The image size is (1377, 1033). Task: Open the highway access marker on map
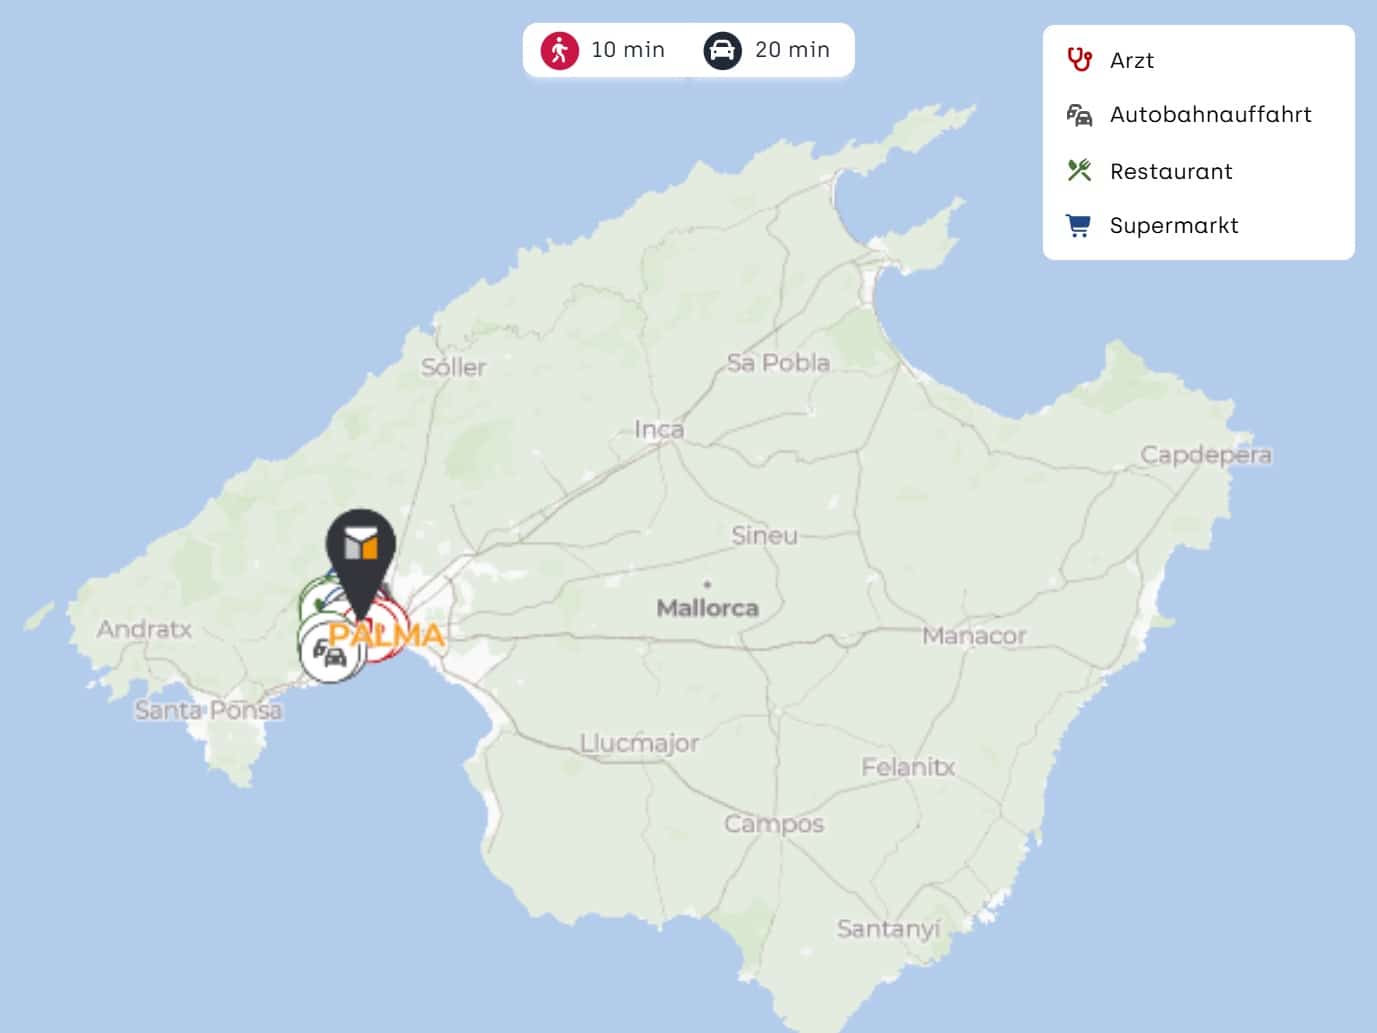click(x=329, y=654)
